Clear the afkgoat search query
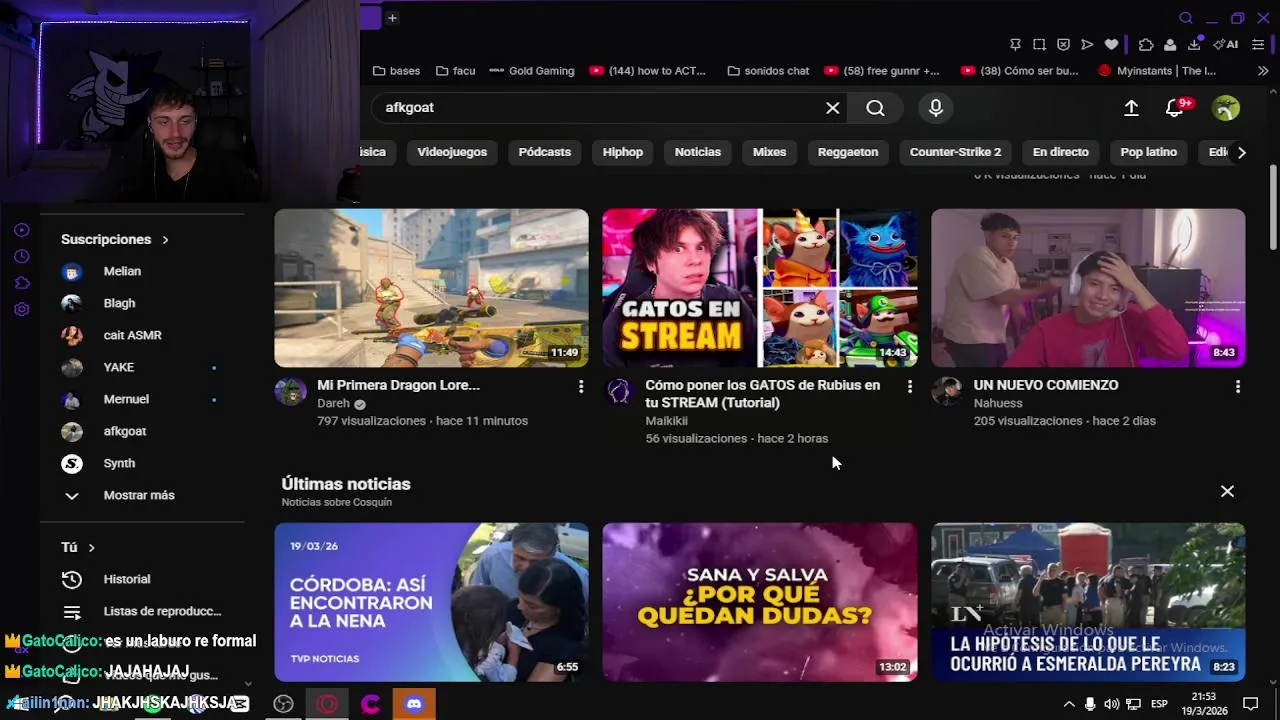The image size is (1280, 720). coord(832,108)
